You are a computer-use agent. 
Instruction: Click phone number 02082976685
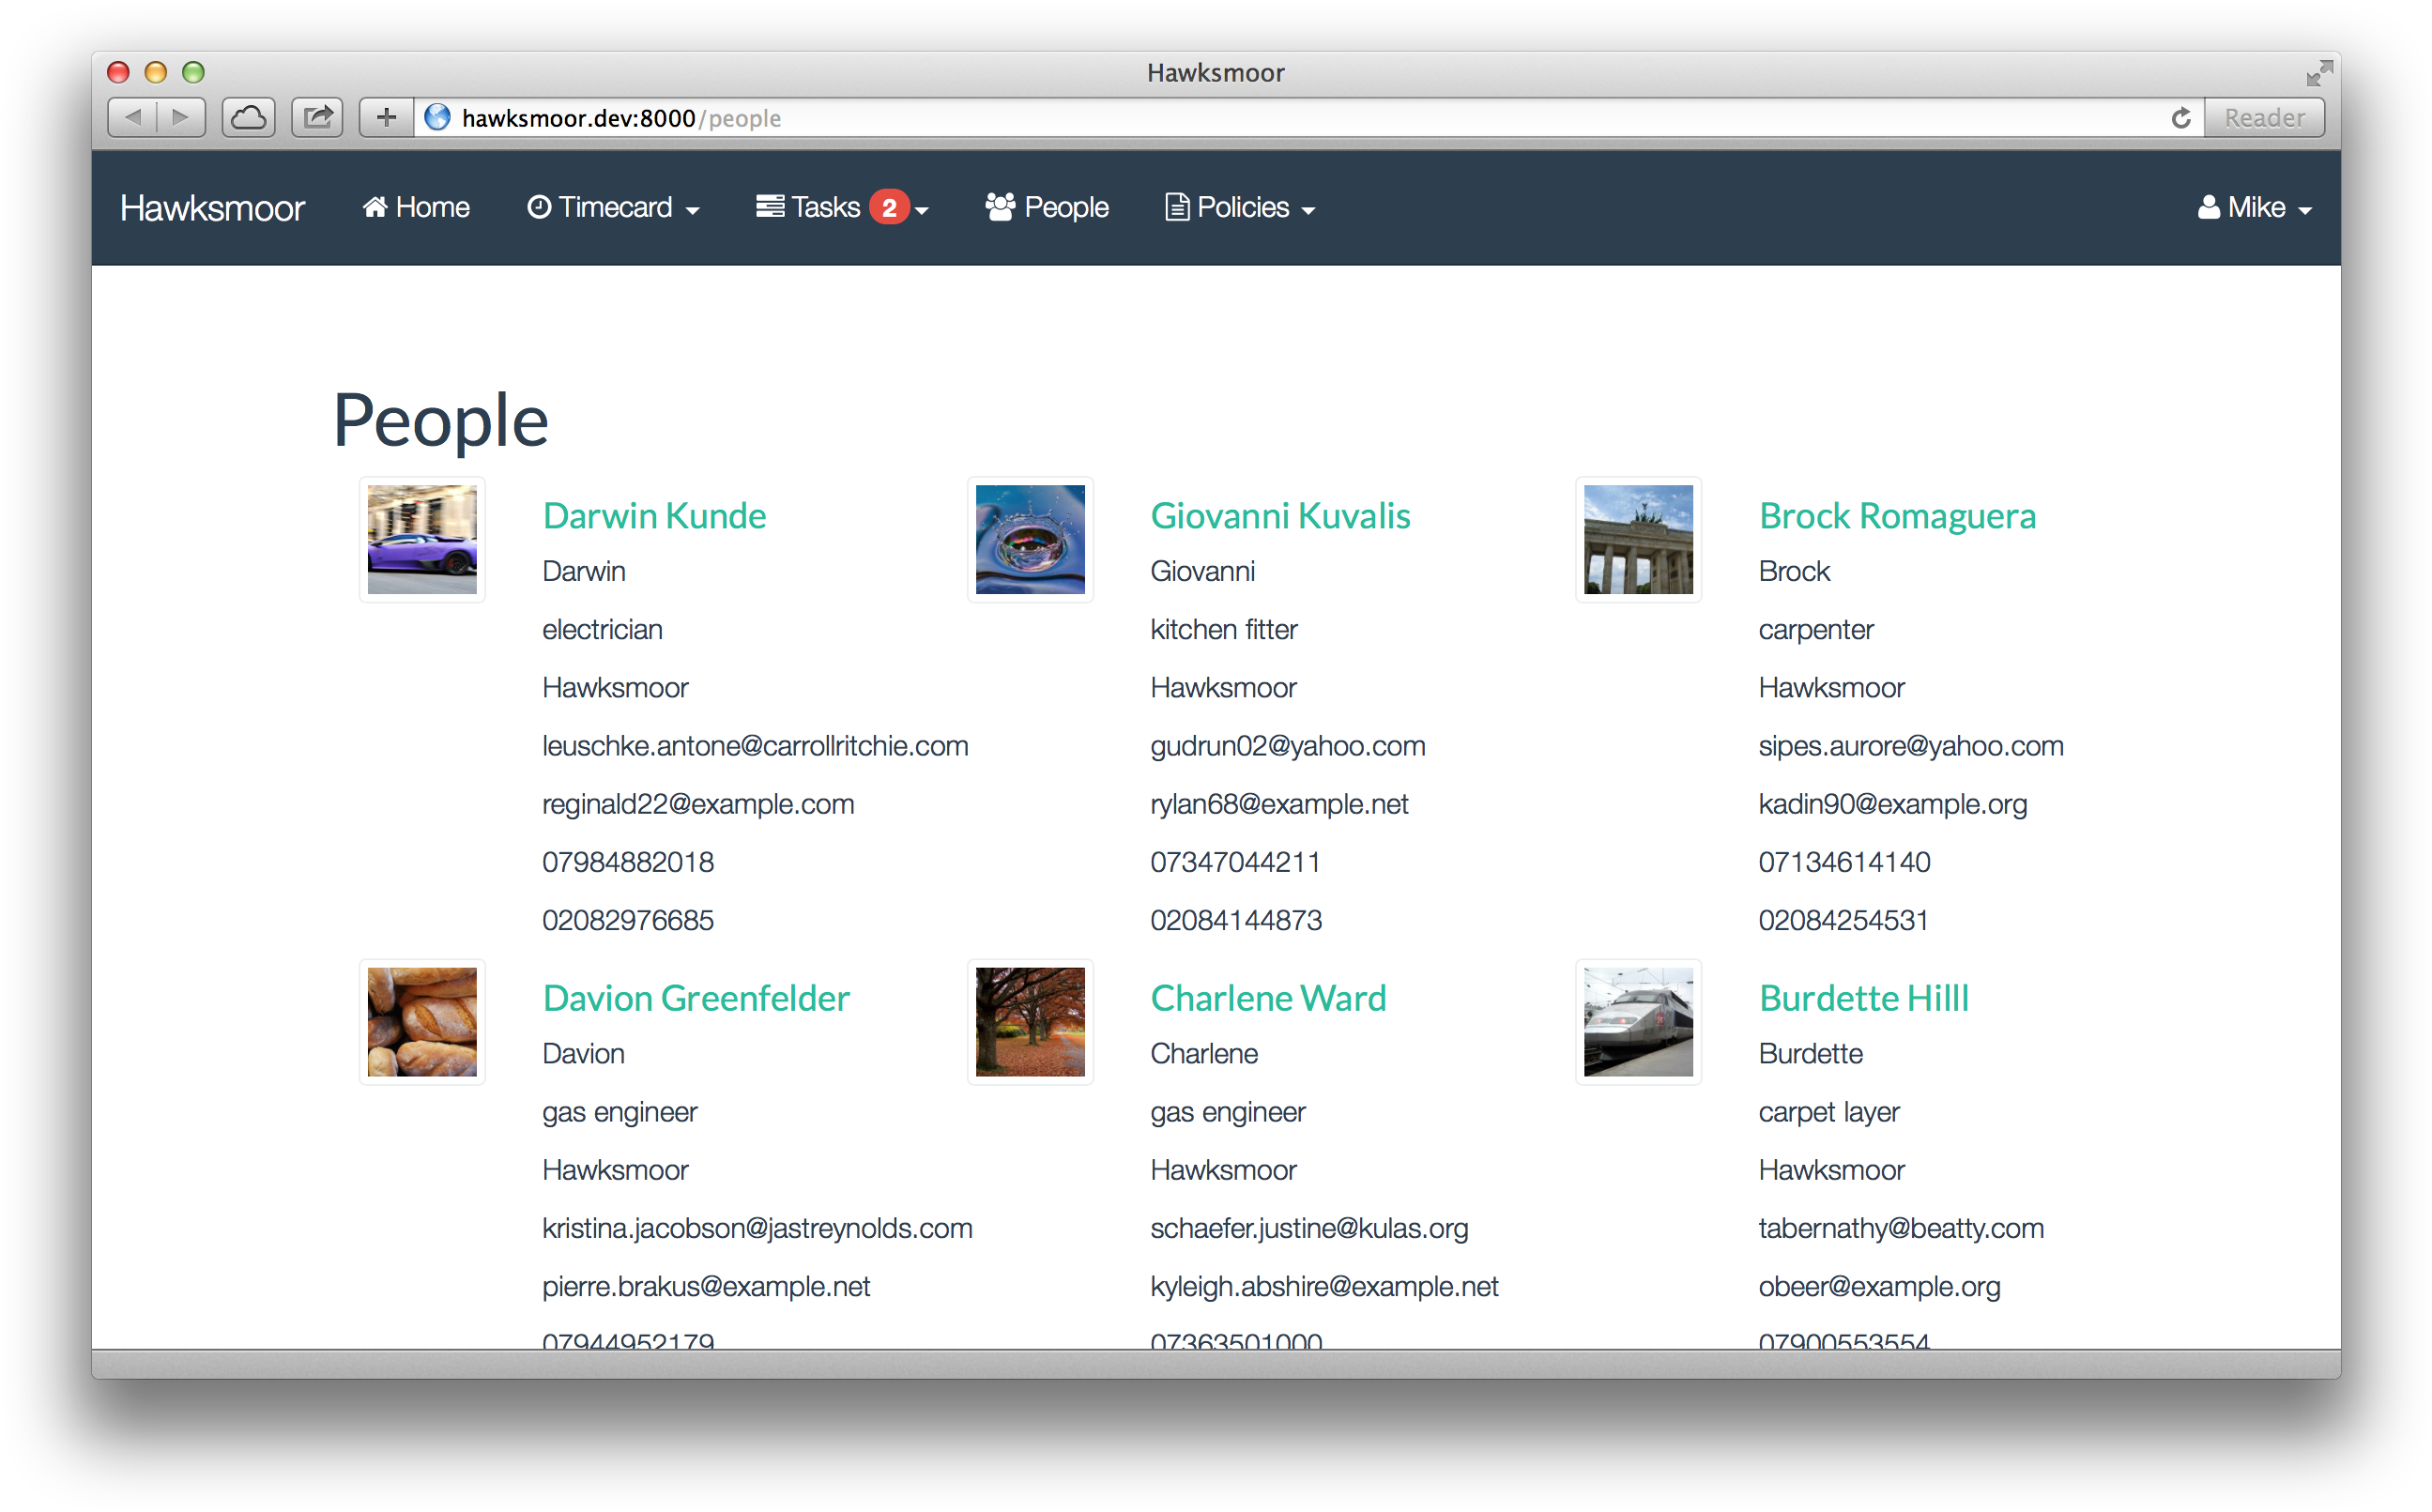coord(628,920)
